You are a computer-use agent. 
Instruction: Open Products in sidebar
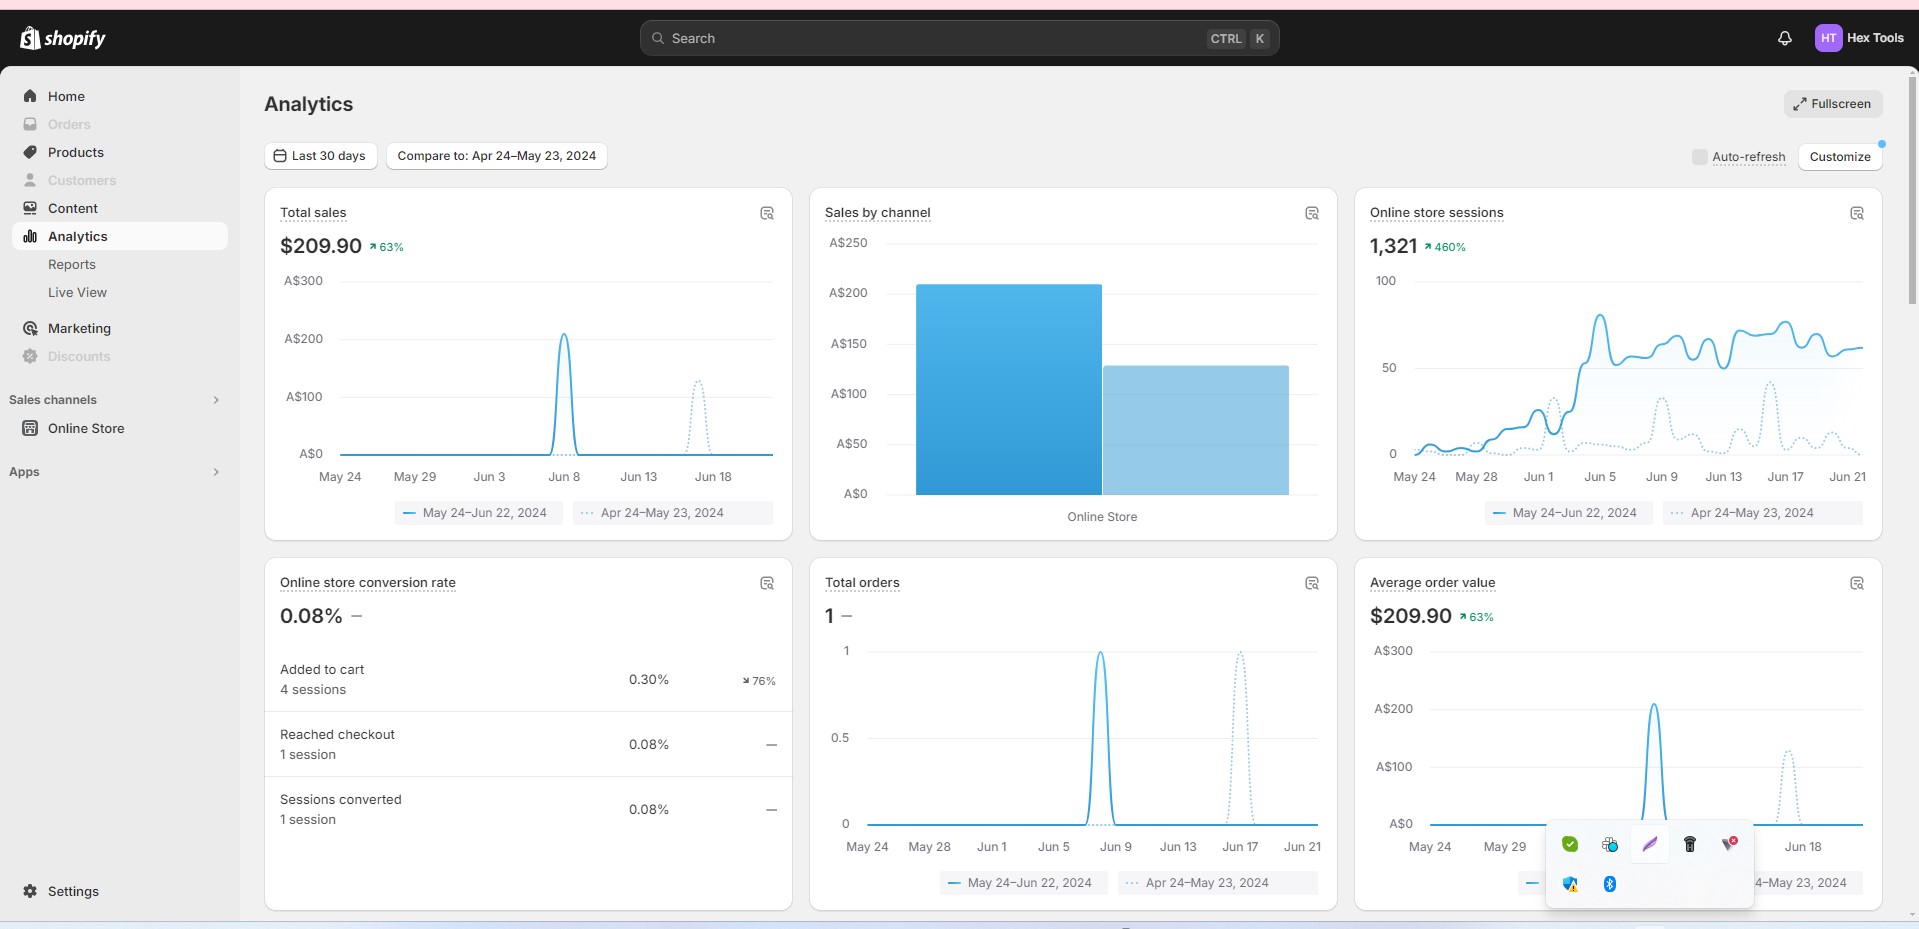click(x=120, y=152)
